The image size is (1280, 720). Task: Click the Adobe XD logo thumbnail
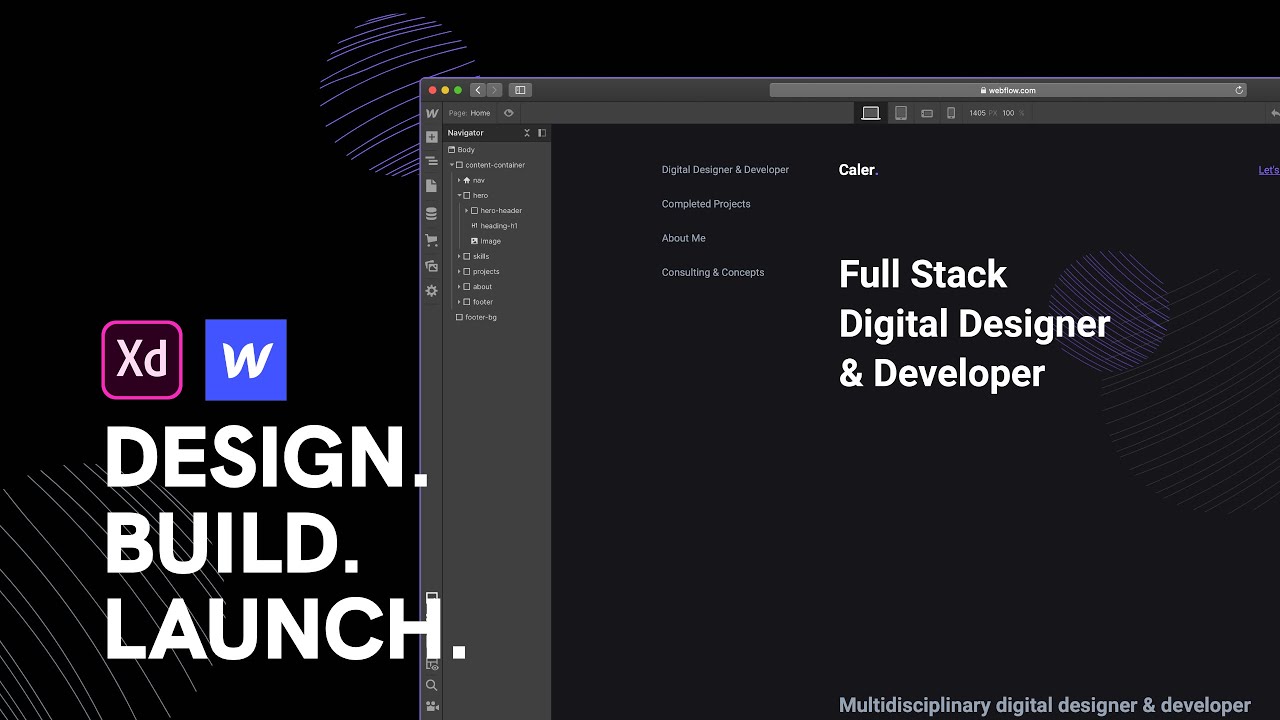(142, 360)
